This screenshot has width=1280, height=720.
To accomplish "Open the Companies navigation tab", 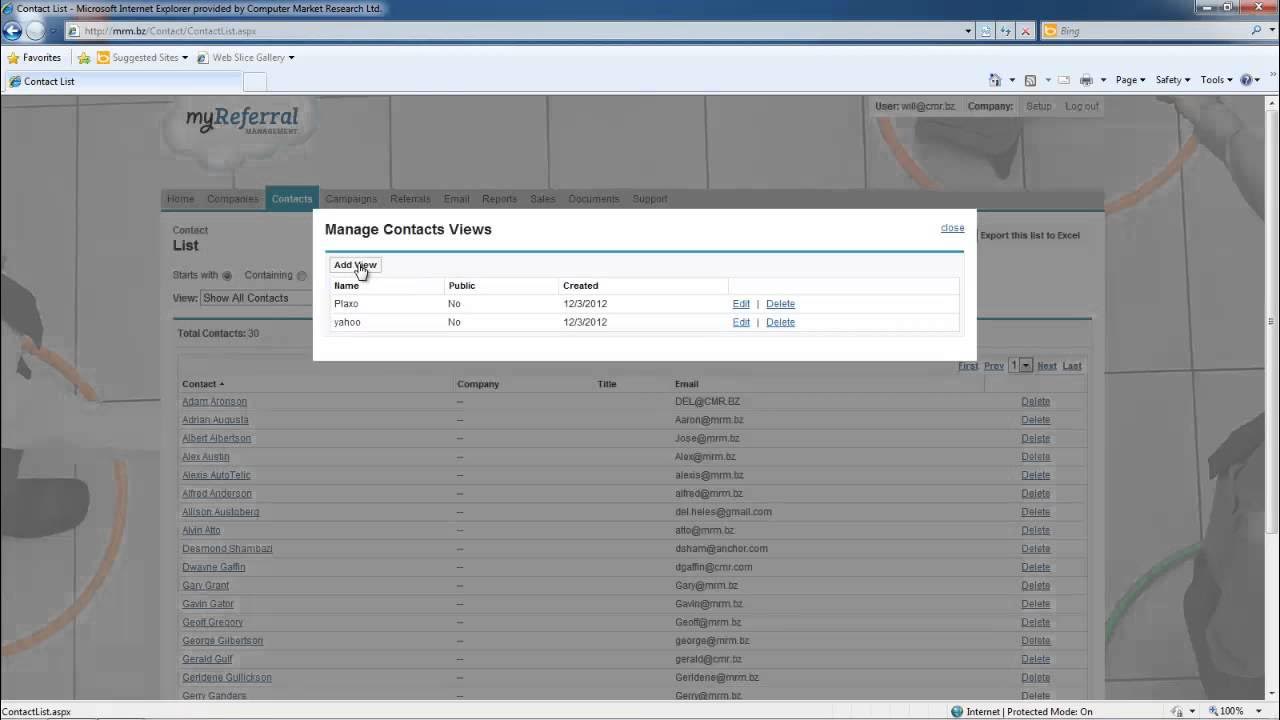I will click(233, 199).
